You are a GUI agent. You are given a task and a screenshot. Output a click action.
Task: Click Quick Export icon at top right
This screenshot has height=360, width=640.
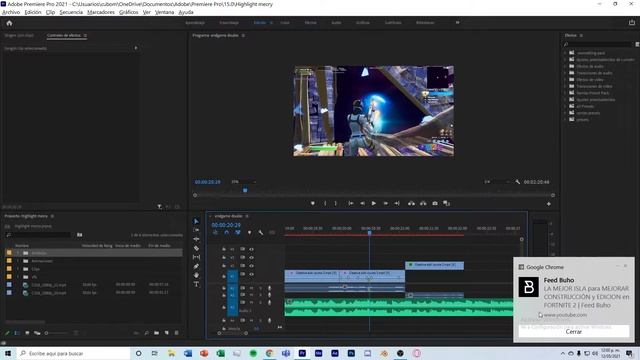pos(631,23)
